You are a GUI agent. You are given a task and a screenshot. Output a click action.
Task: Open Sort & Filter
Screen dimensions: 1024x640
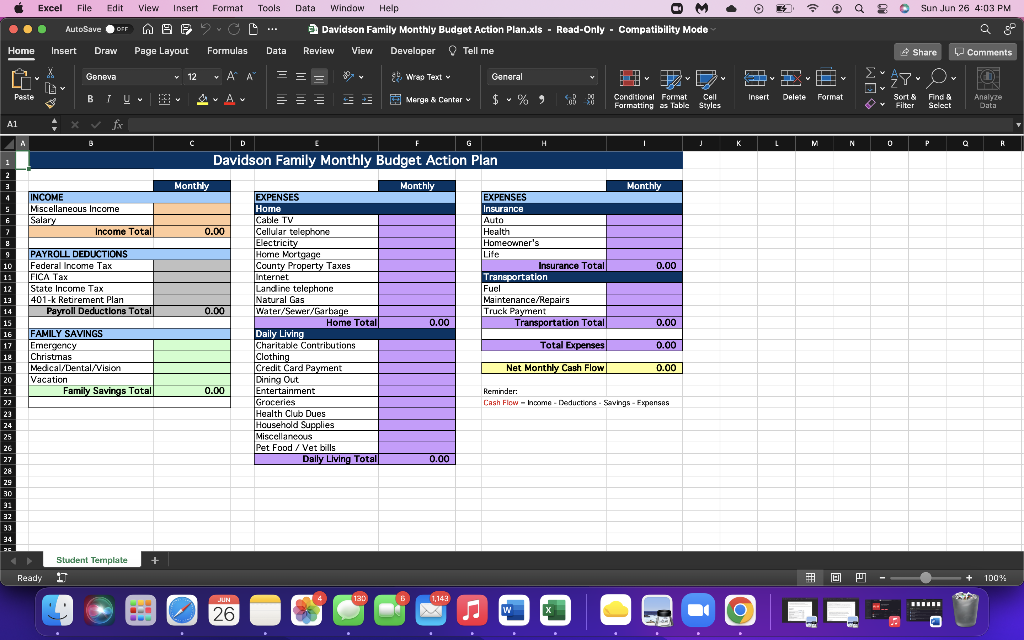(904, 89)
